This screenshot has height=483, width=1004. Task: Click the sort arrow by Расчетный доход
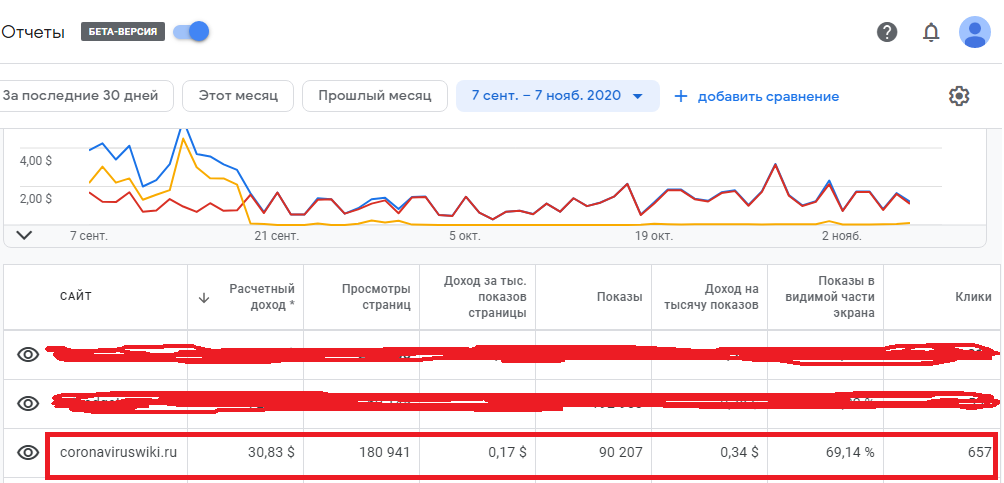coord(204,297)
